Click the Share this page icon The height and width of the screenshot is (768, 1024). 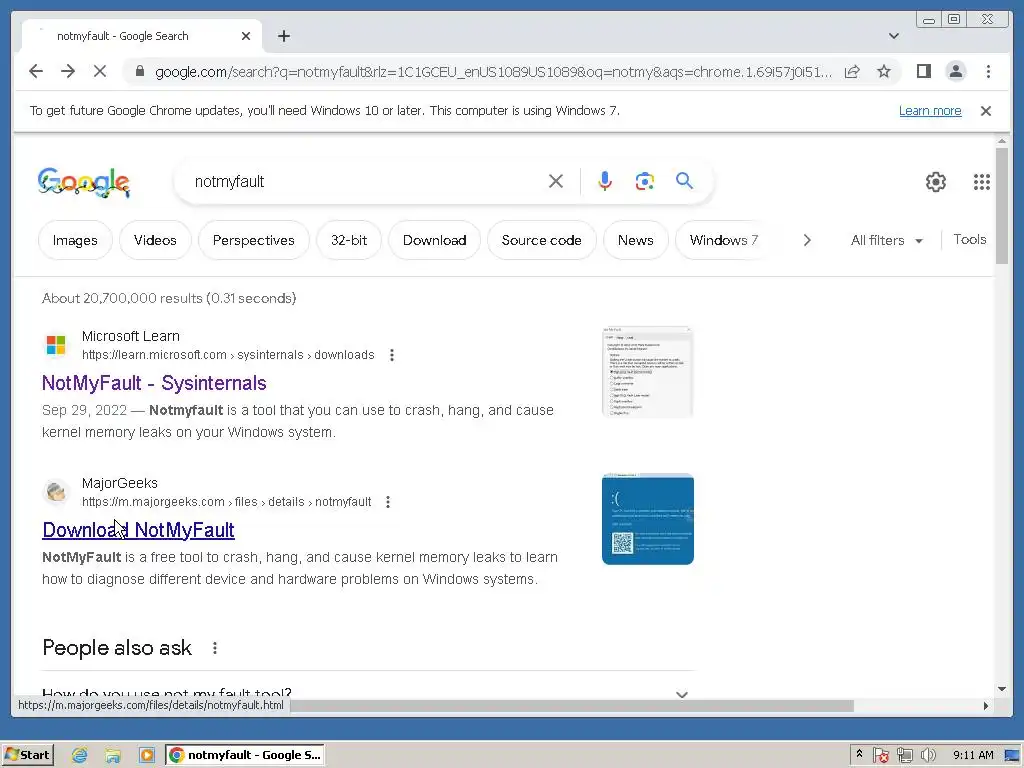click(x=852, y=71)
